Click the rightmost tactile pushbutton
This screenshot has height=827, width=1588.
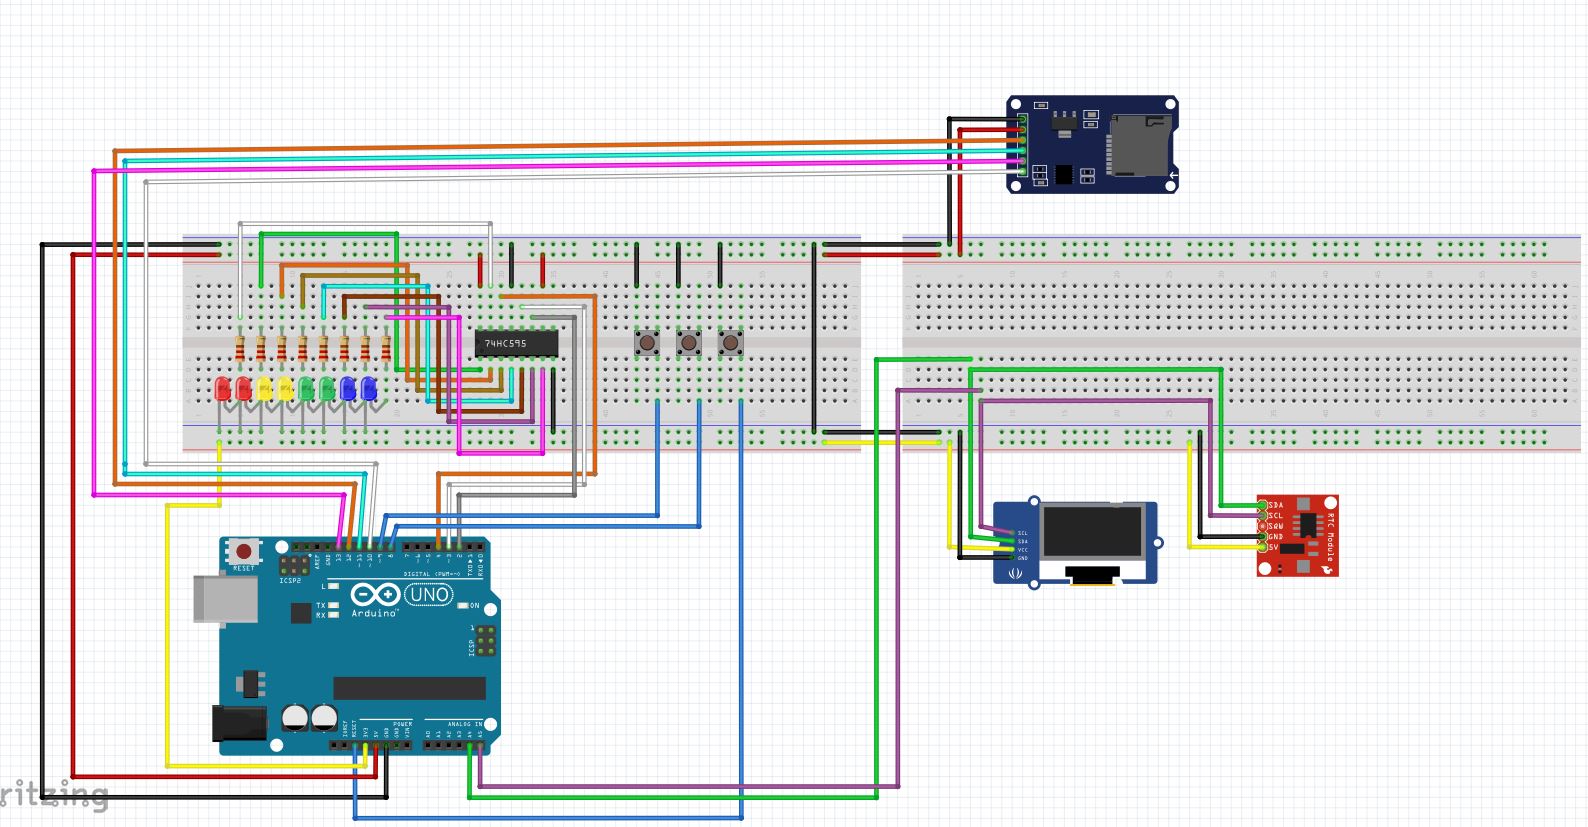tap(731, 344)
